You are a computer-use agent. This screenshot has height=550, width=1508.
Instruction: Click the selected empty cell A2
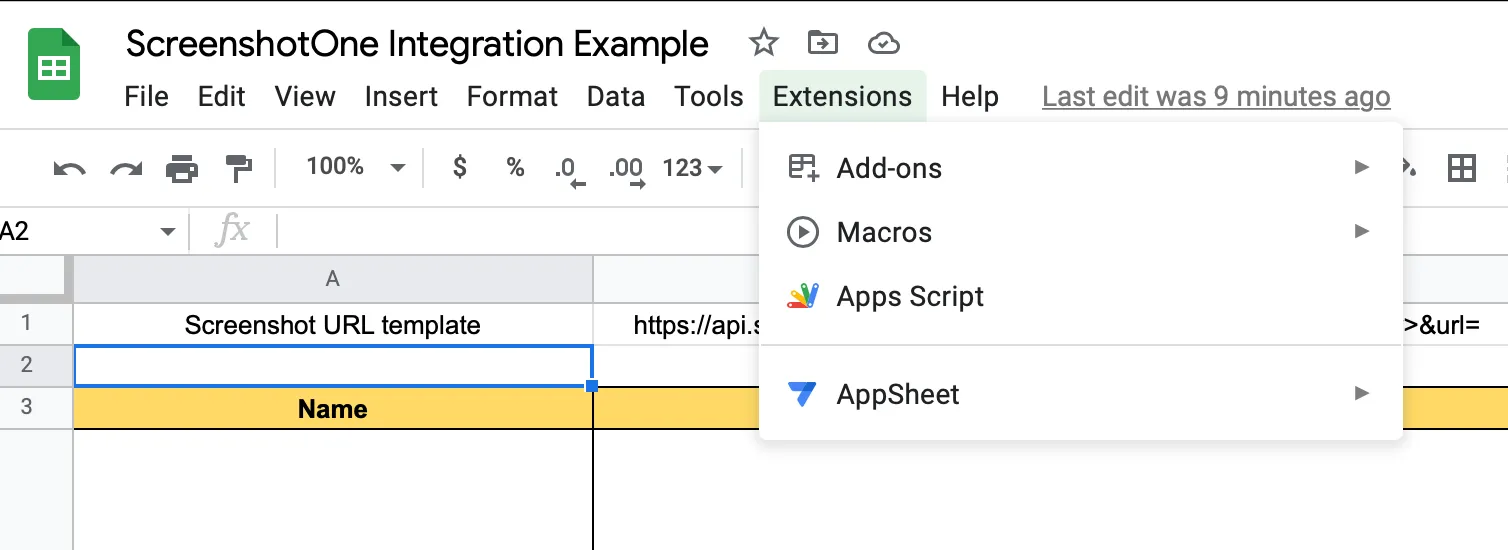click(333, 366)
